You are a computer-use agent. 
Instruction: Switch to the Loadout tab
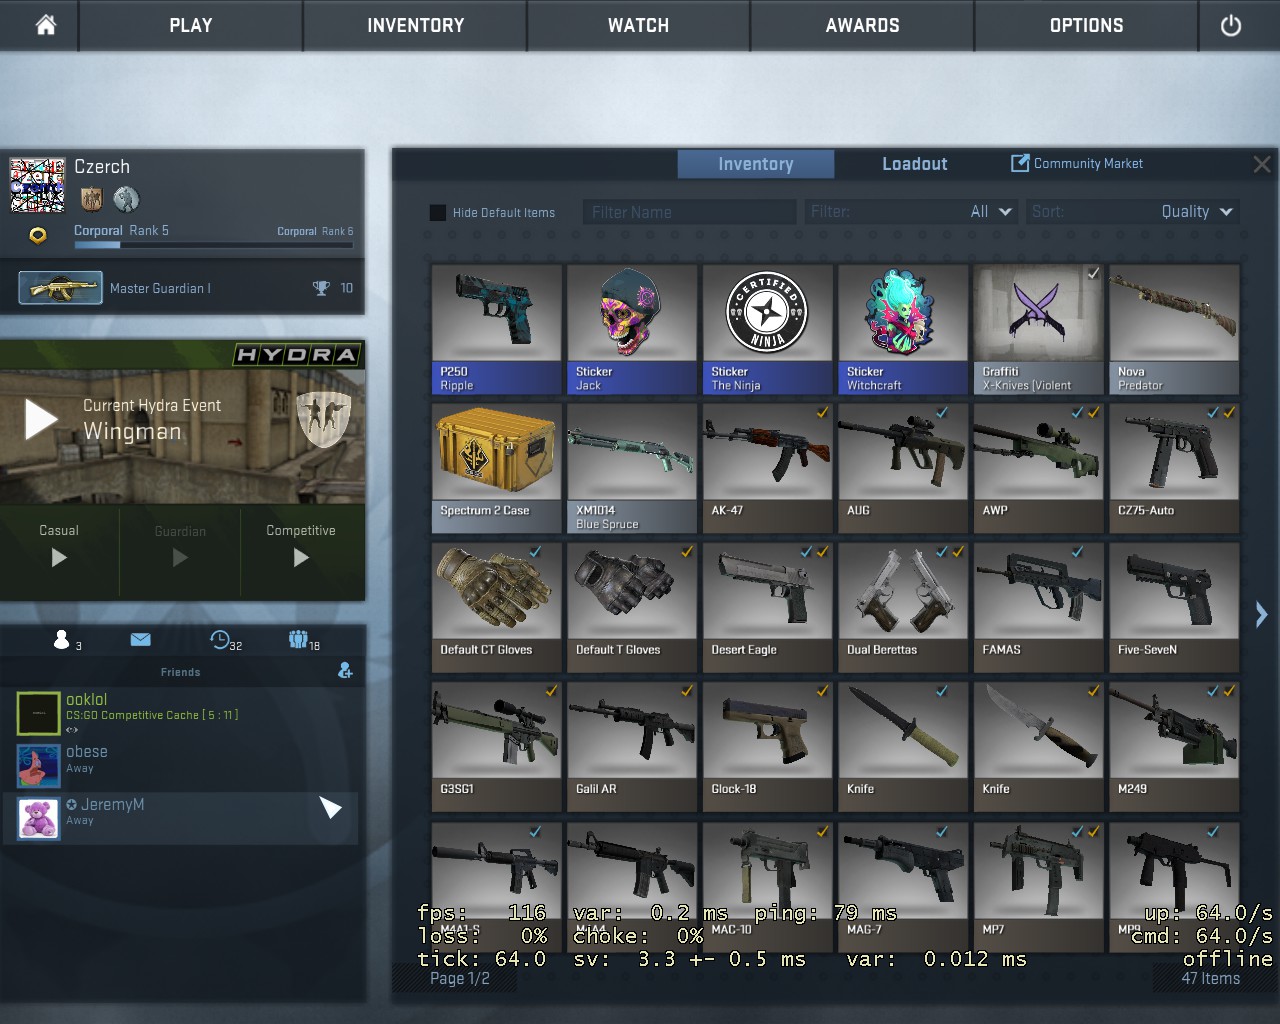coord(915,164)
